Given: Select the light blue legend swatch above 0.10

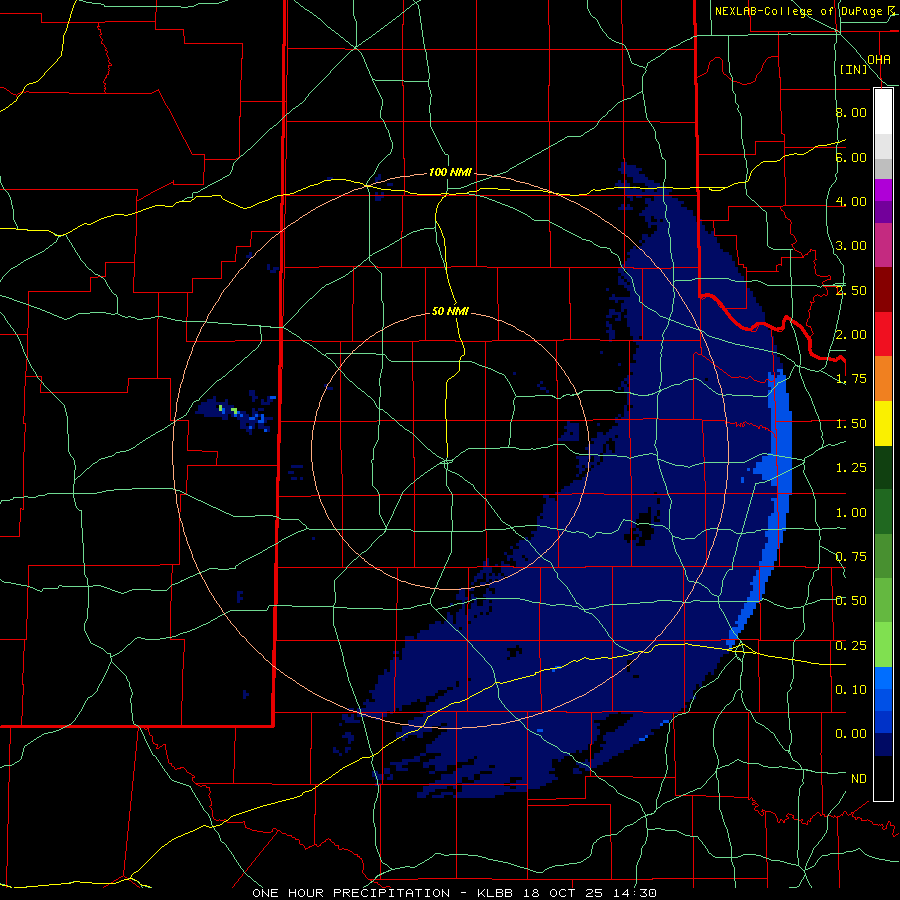Looking at the screenshot, I should click(x=883, y=678).
